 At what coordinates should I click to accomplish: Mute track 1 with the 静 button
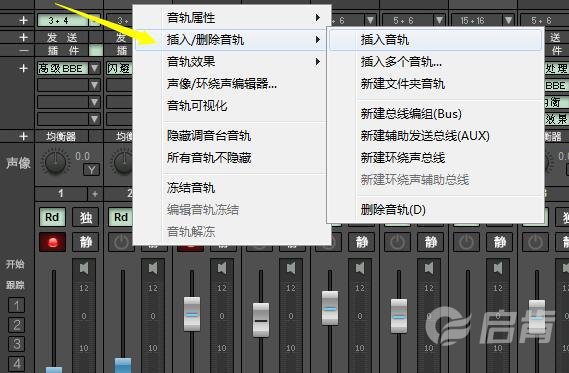tap(86, 242)
